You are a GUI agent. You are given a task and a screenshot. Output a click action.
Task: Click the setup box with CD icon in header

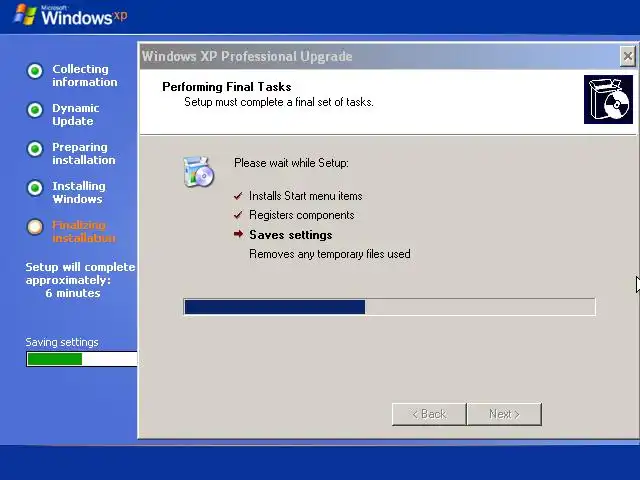608,99
